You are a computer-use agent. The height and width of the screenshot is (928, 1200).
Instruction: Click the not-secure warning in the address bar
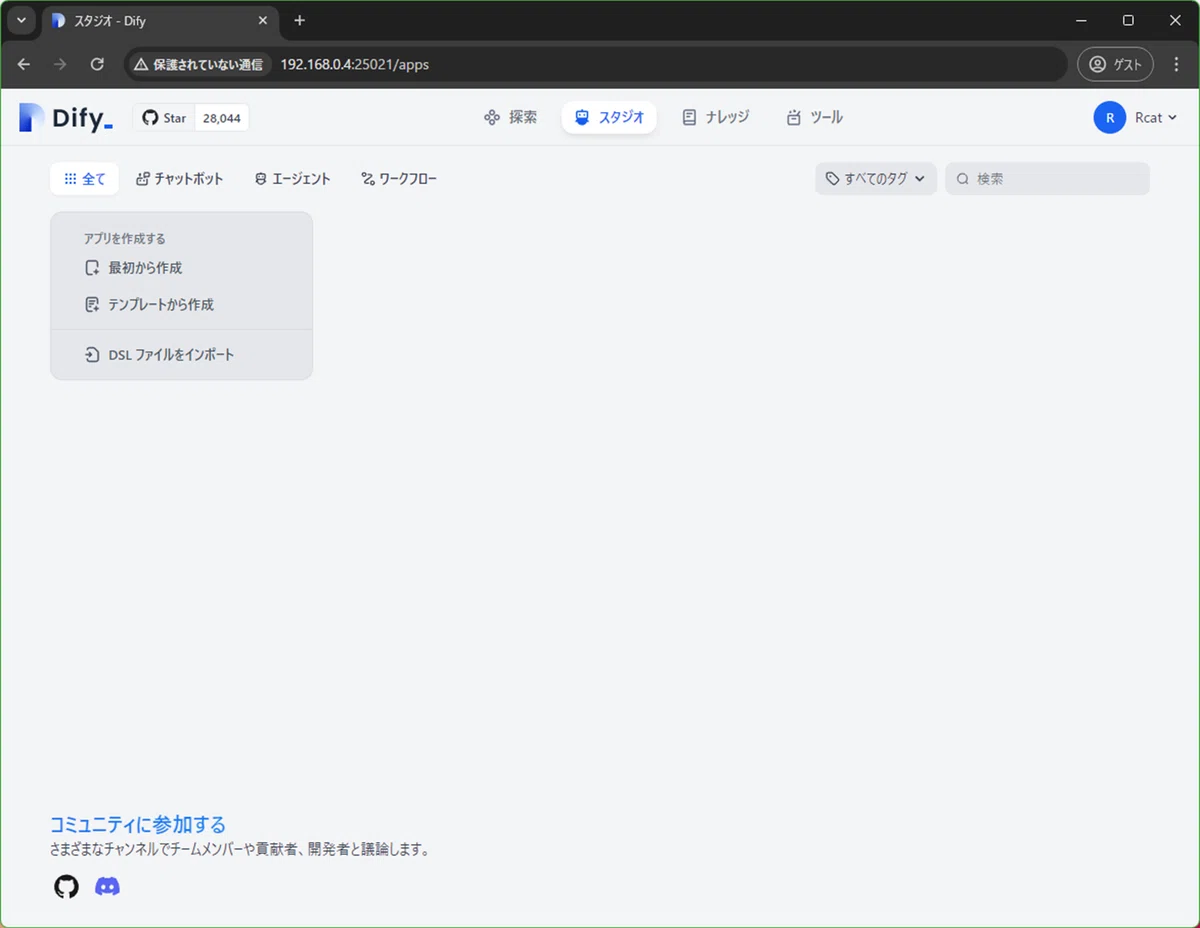[x=199, y=64]
